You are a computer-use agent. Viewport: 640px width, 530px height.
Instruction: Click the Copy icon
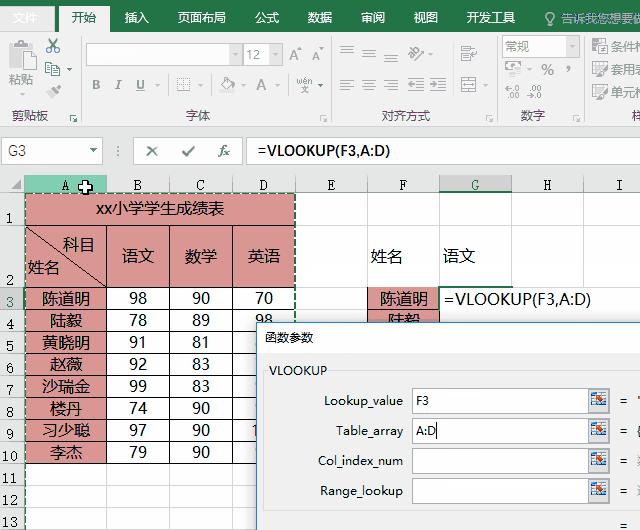coord(52,69)
